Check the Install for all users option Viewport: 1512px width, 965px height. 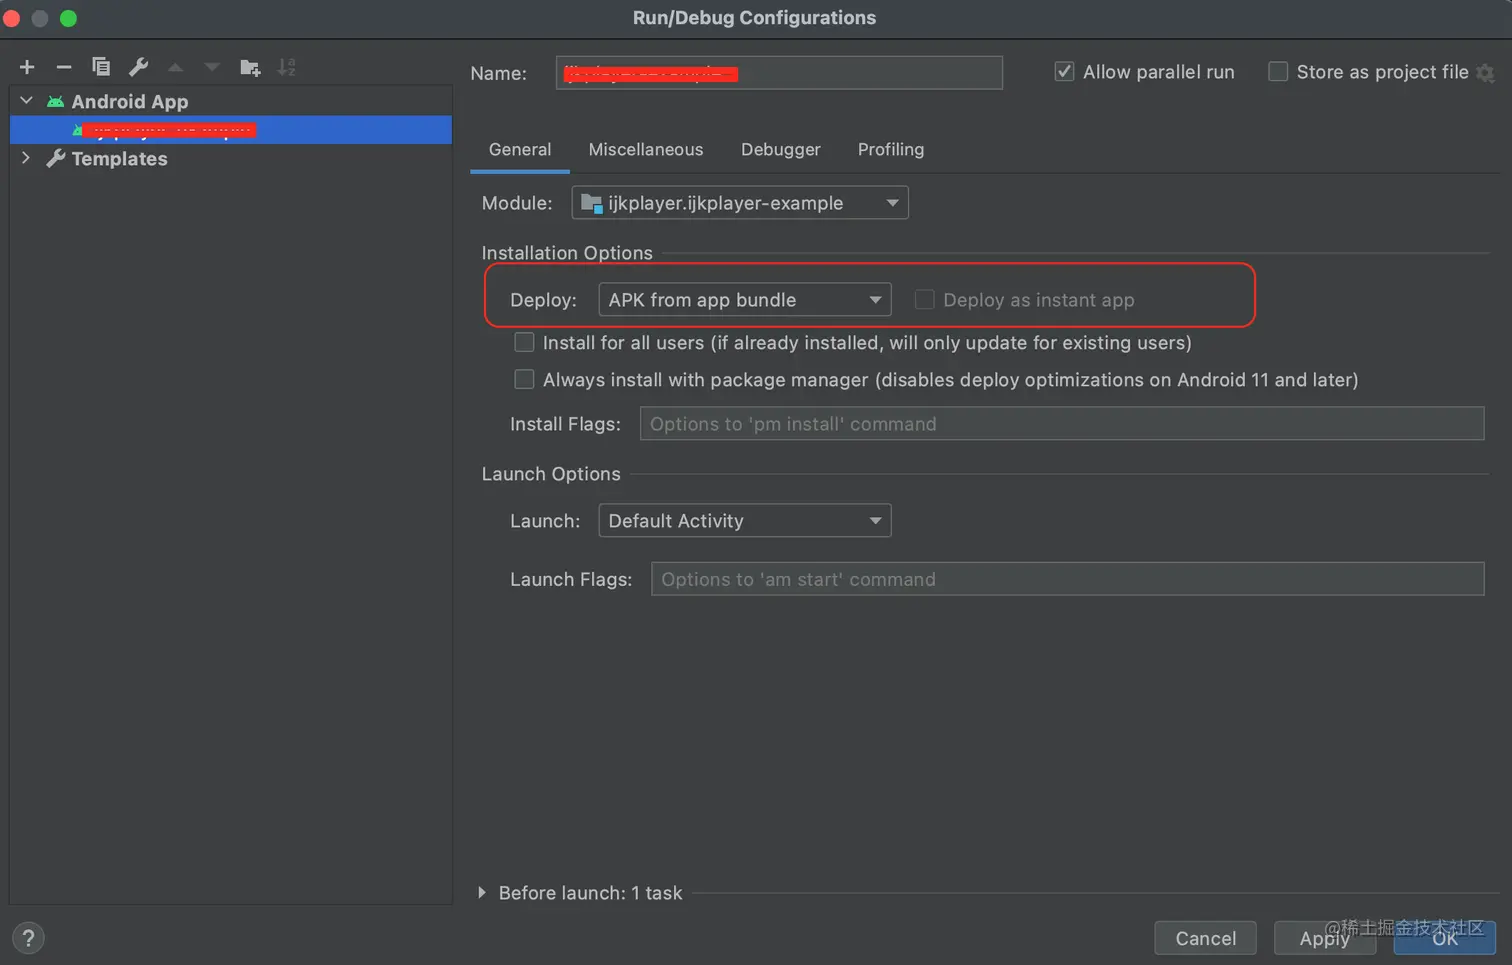tap(524, 343)
